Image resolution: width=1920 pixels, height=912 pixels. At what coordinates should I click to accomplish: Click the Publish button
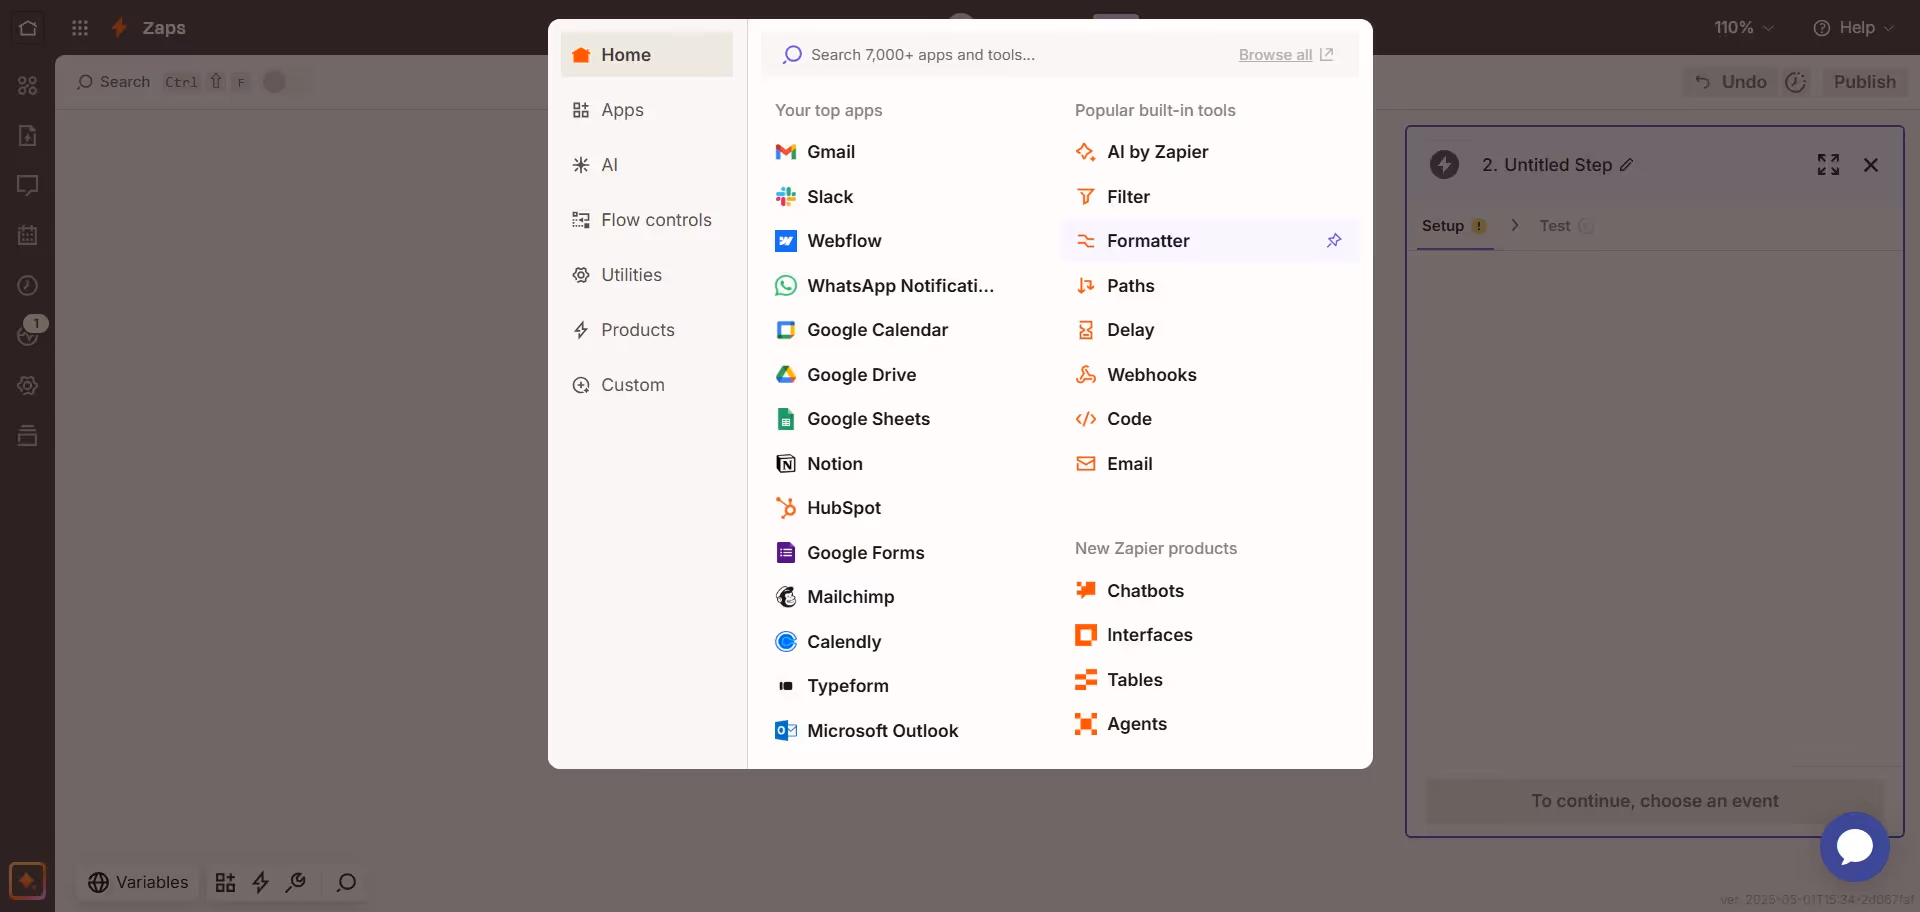[x=1864, y=82]
